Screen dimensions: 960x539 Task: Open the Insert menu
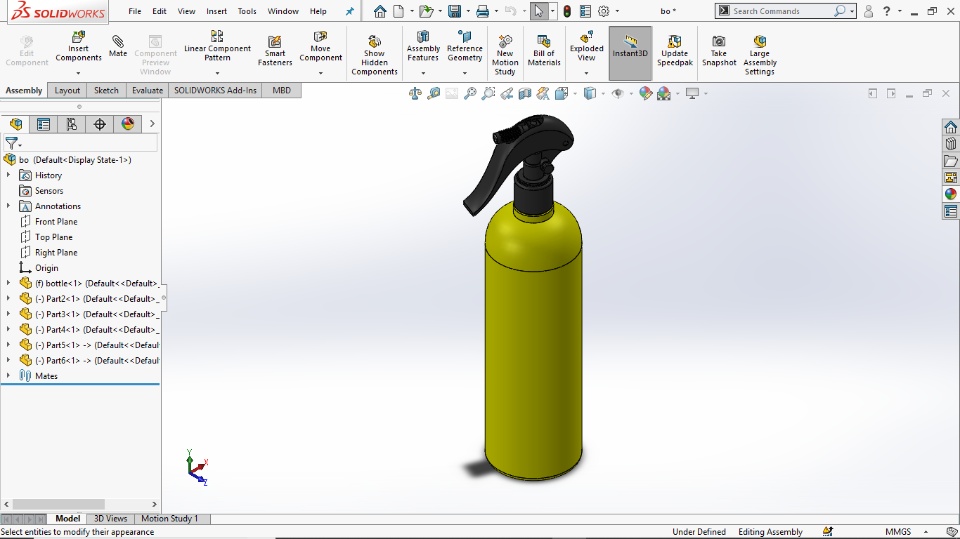point(216,11)
